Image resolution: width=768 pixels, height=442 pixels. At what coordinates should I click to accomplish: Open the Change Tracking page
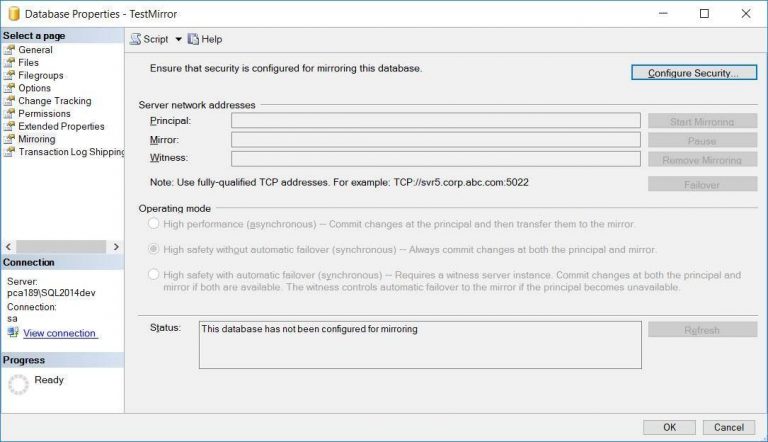(x=54, y=101)
